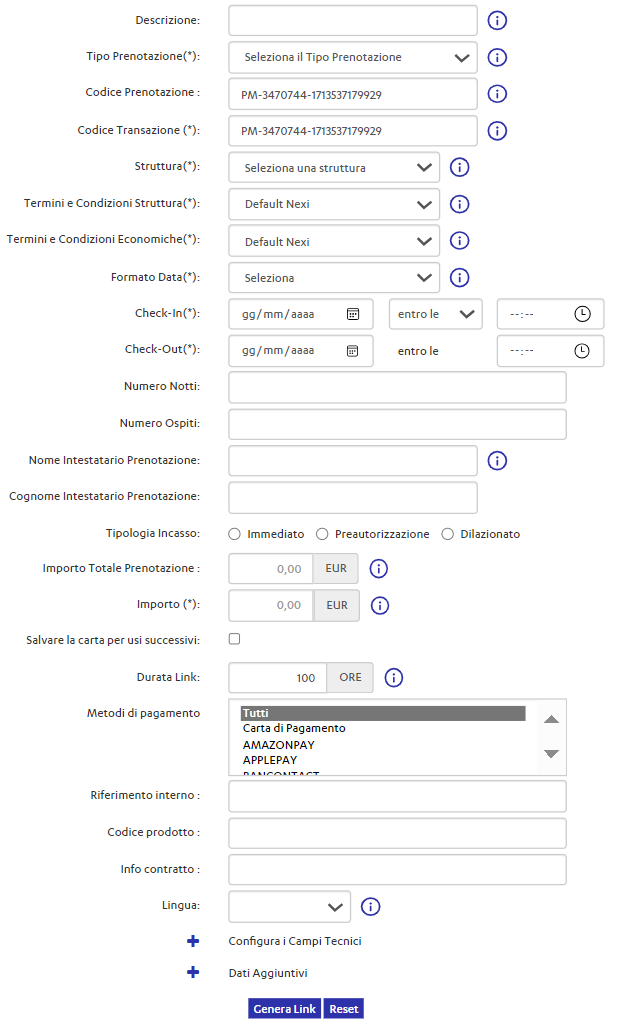Click the Check-Out time input field
The height and width of the screenshot is (1021, 617).
(x=551, y=351)
